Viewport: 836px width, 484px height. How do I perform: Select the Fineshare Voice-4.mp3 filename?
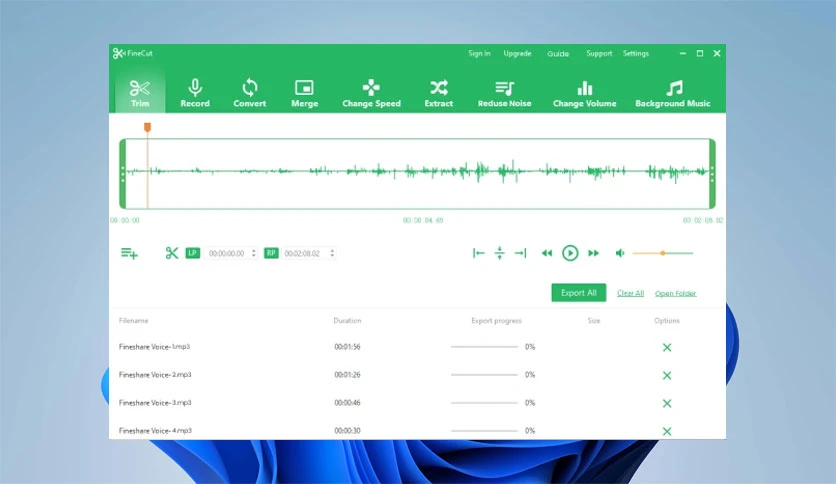coord(155,430)
